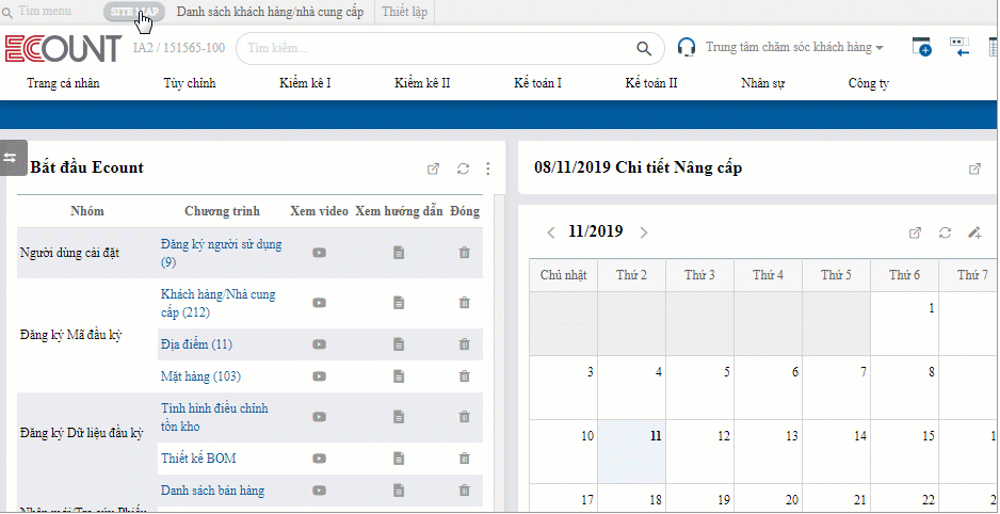The height and width of the screenshot is (514, 1000).
Task: Click the message arrow icon in header
Action: tap(960, 47)
